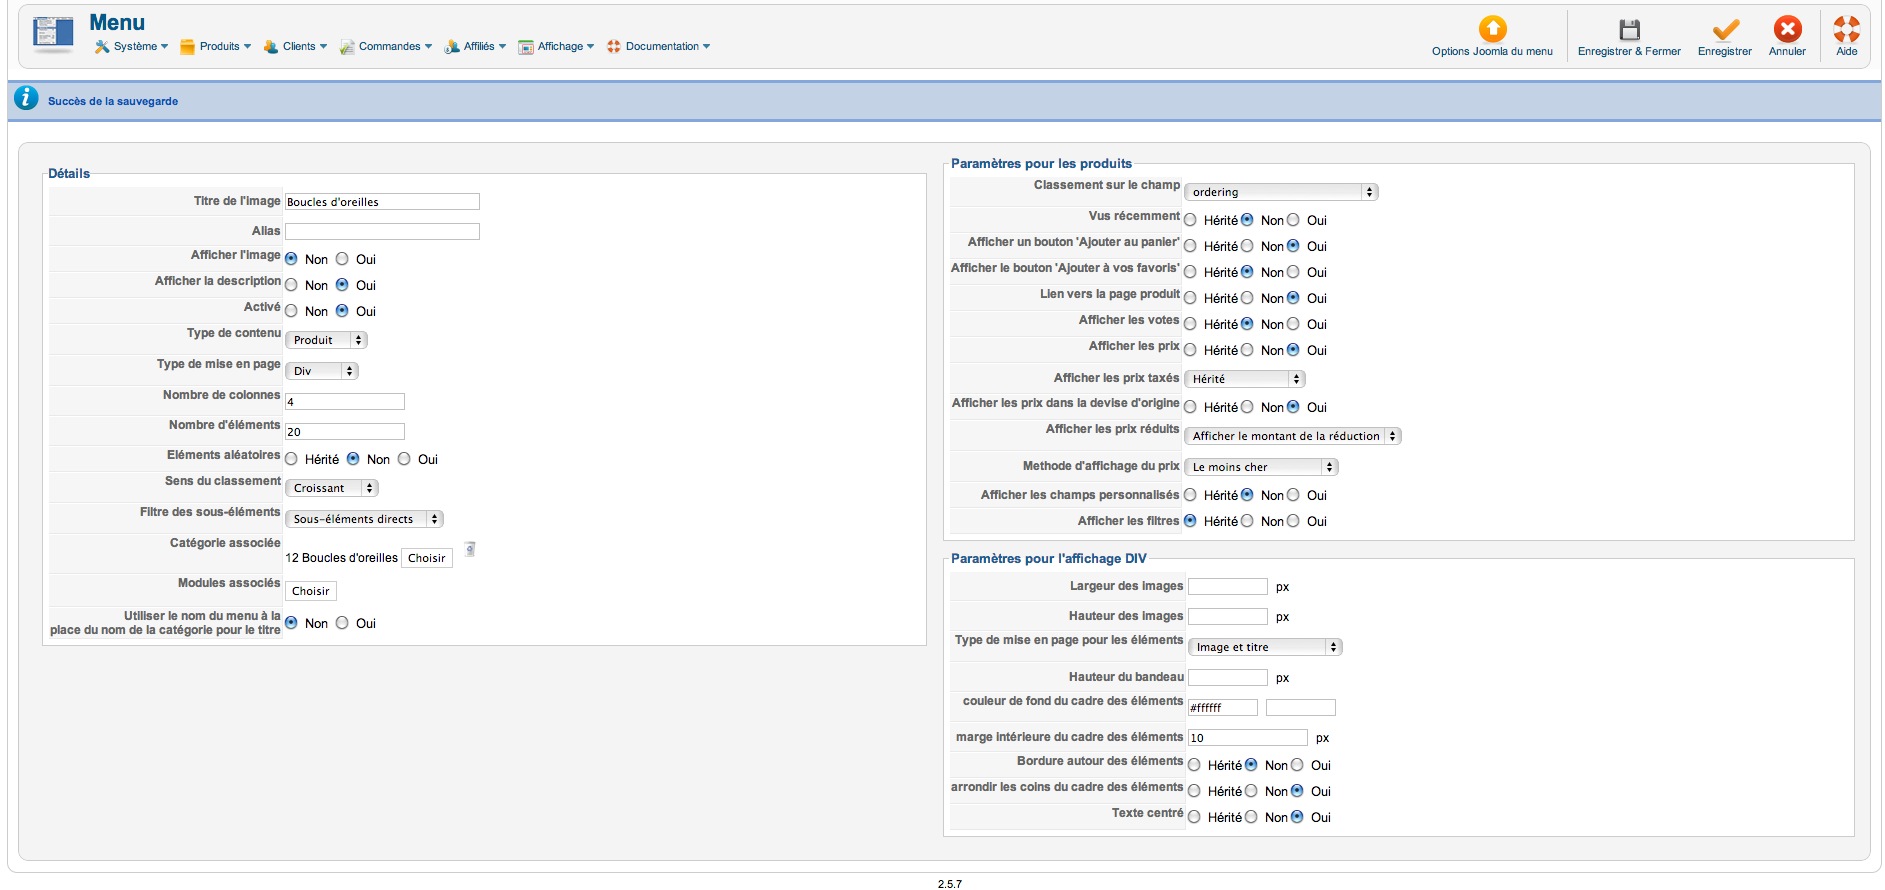This screenshot has height=890, width=1885.
Task: Click the Largeur des images field
Action: point(1228,587)
